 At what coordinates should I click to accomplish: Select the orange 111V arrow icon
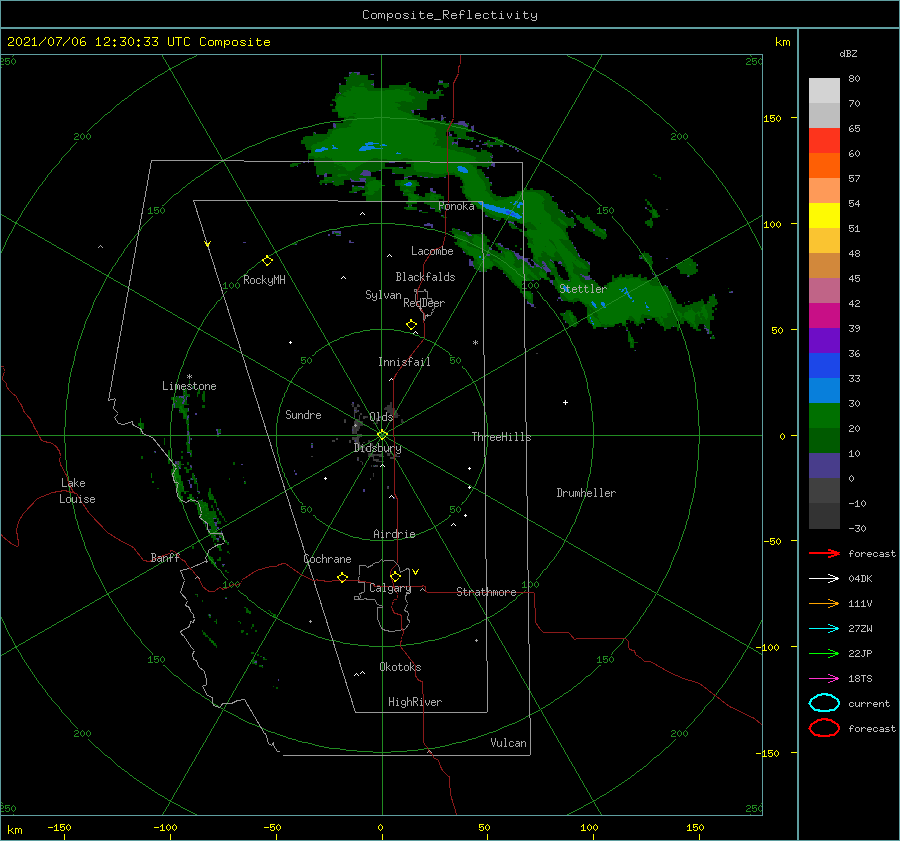824,603
